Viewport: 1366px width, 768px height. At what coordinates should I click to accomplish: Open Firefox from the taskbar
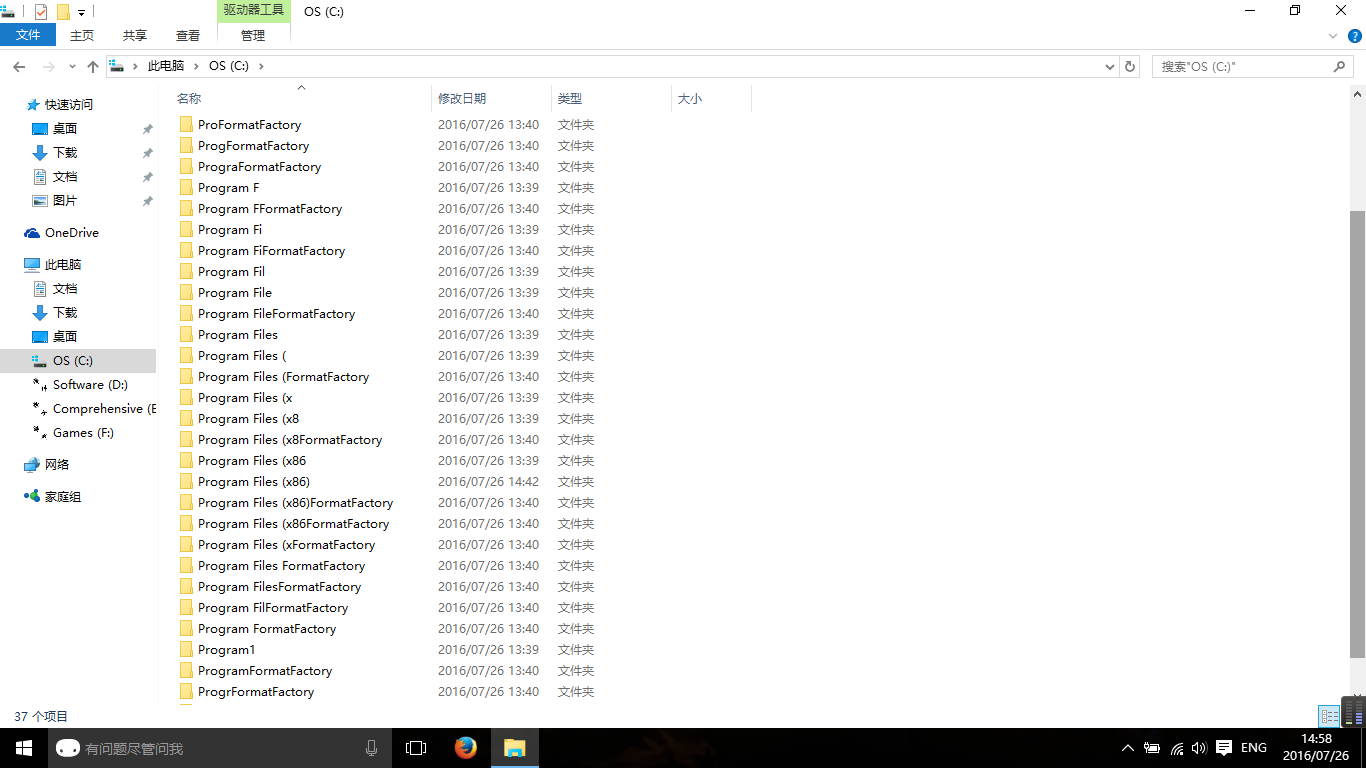(x=465, y=748)
